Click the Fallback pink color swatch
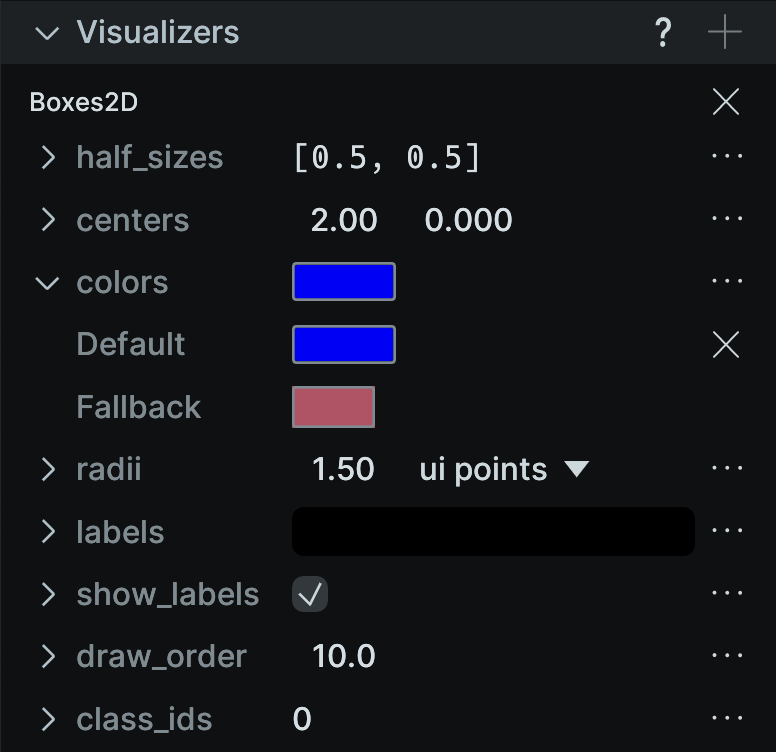This screenshot has width=776, height=752. [x=334, y=407]
